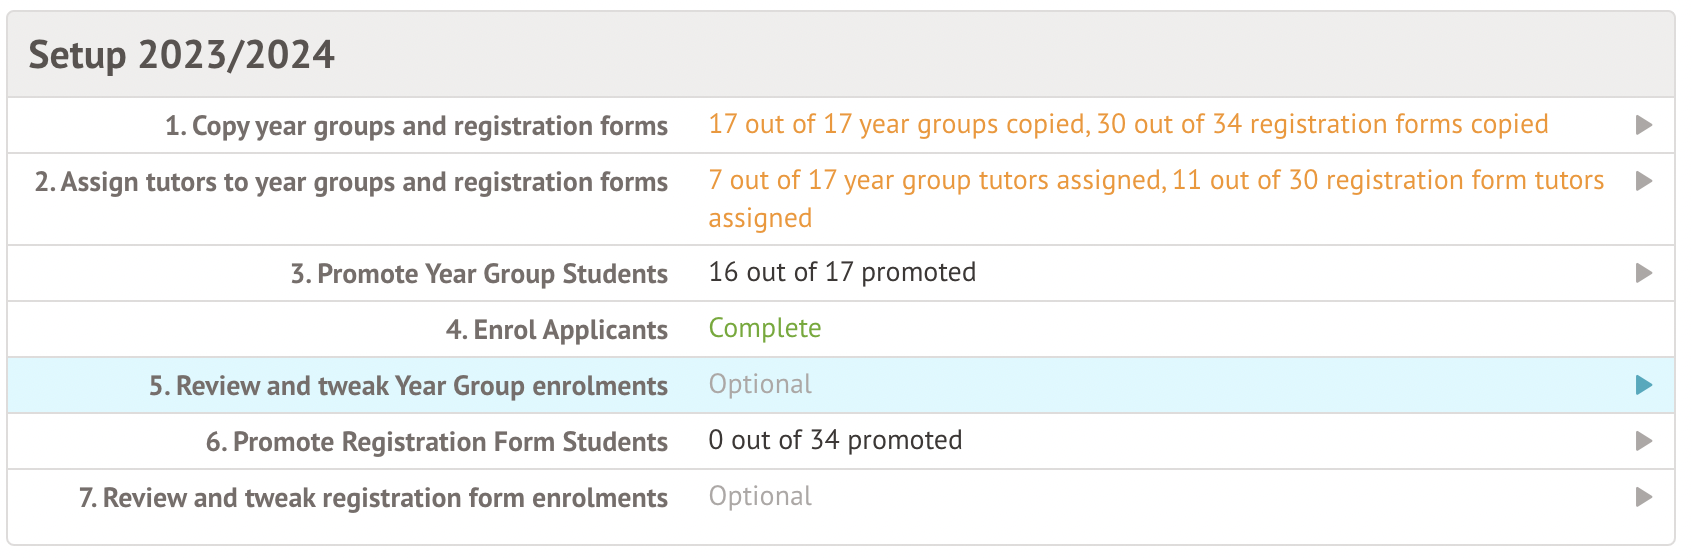
Task: Click arrow beside Copy year groups row
Action: click(x=1643, y=125)
